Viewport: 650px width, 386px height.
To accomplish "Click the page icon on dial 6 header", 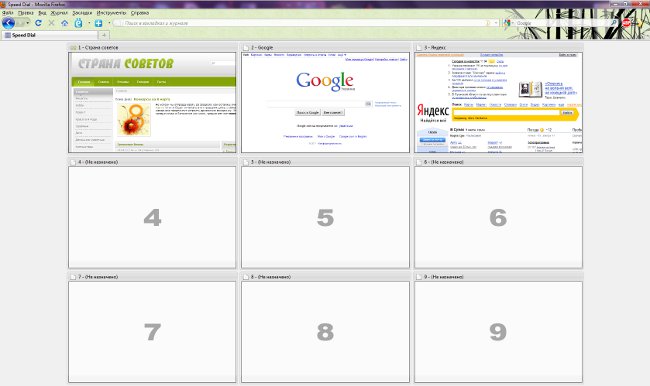I will click(x=419, y=162).
